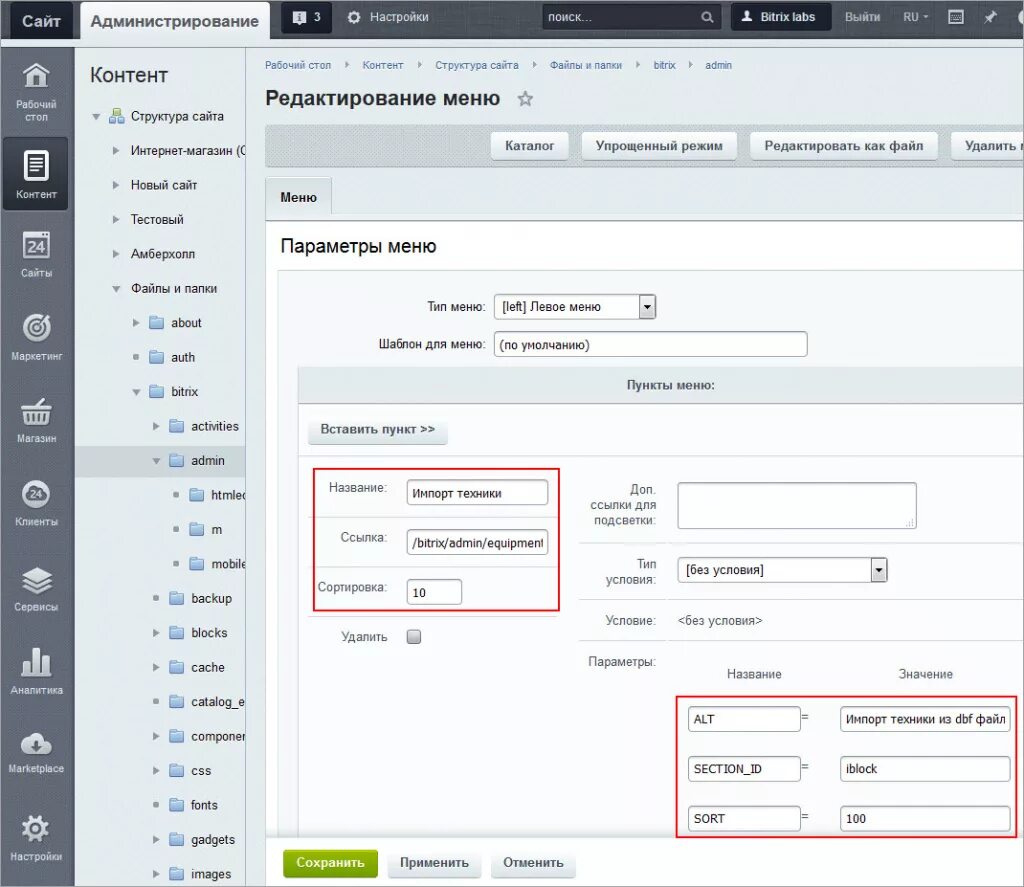Click the Каталог button

tap(529, 146)
